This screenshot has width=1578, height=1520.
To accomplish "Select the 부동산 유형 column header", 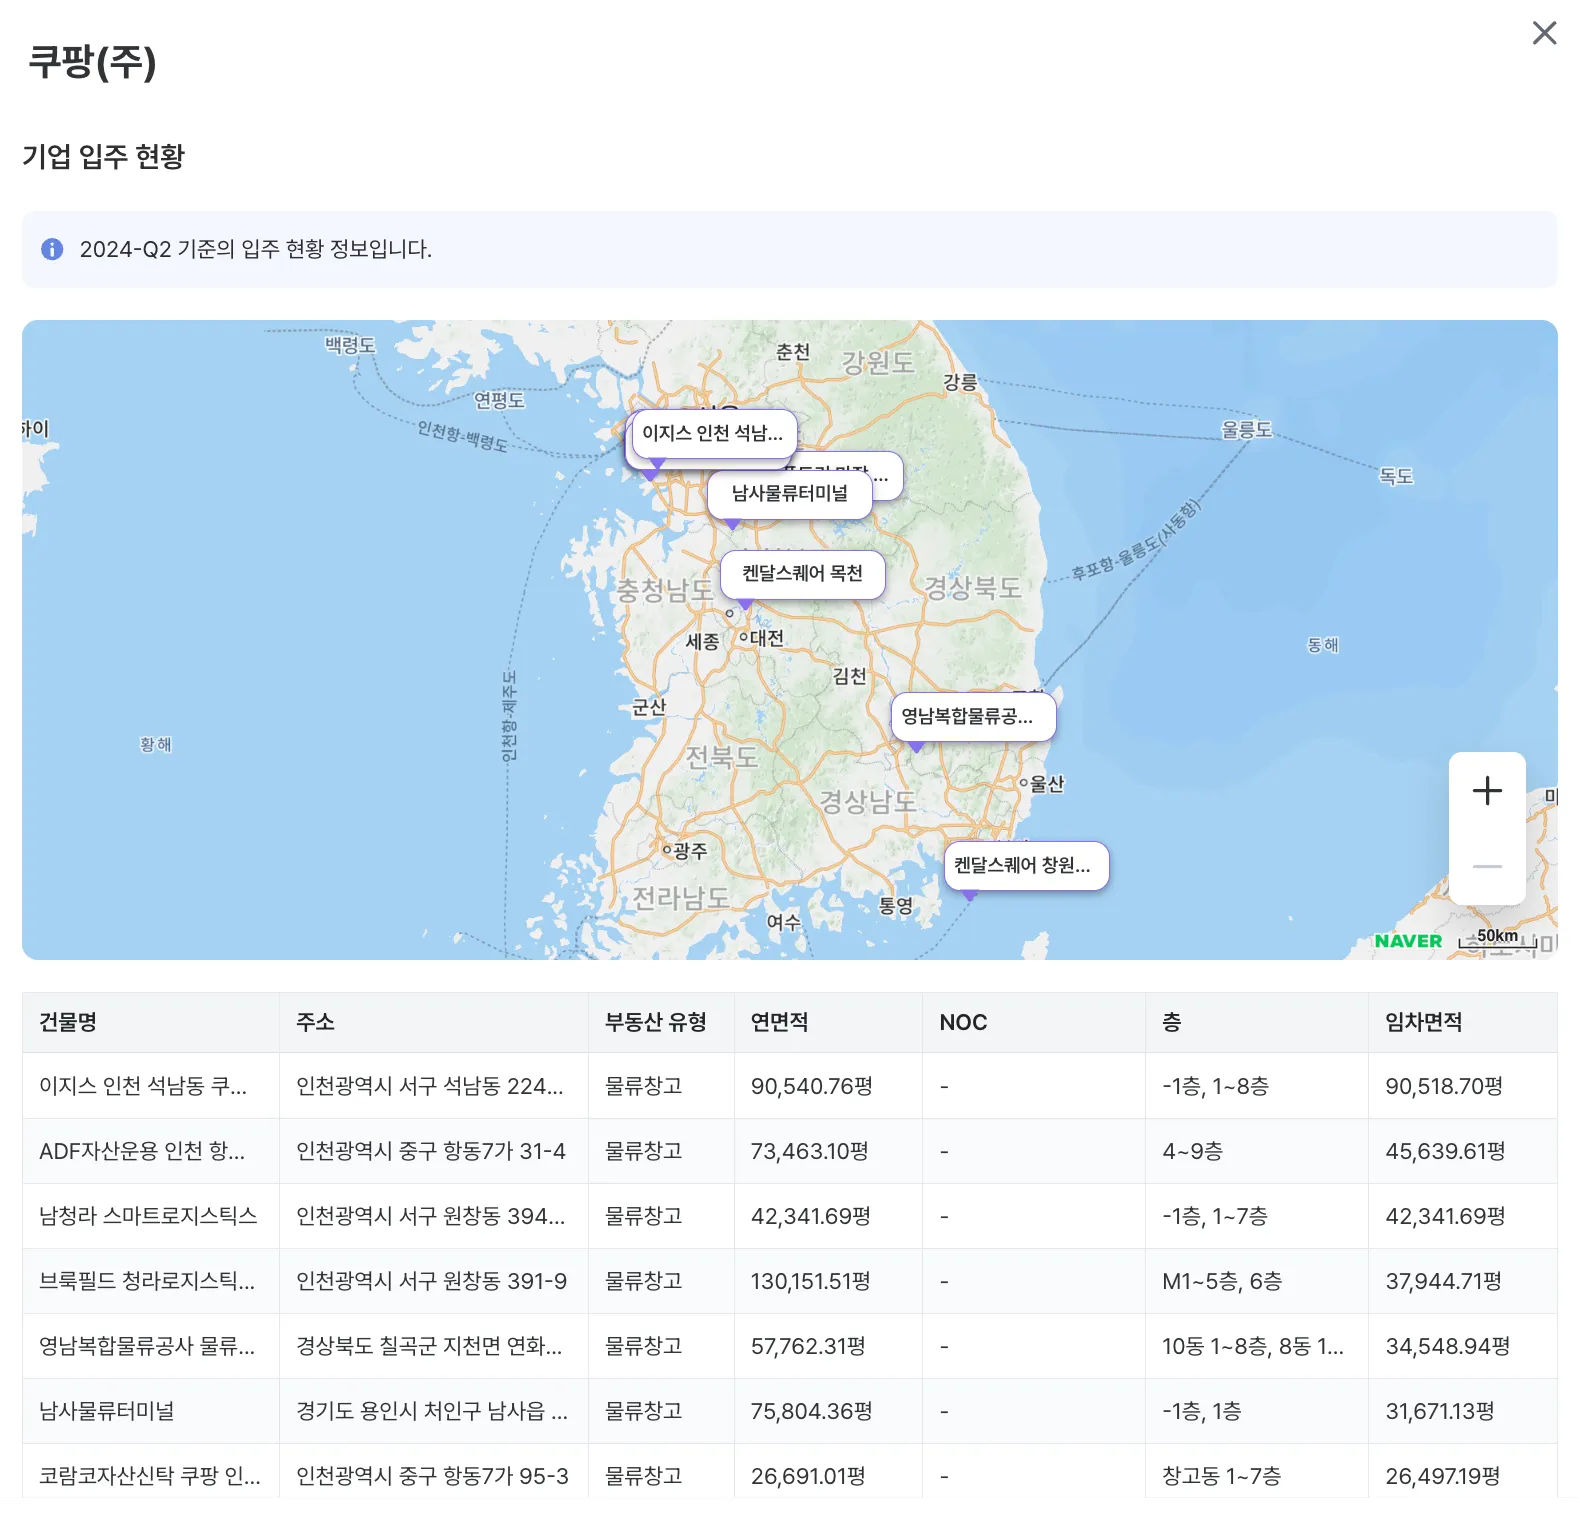I will (655, 1022).
